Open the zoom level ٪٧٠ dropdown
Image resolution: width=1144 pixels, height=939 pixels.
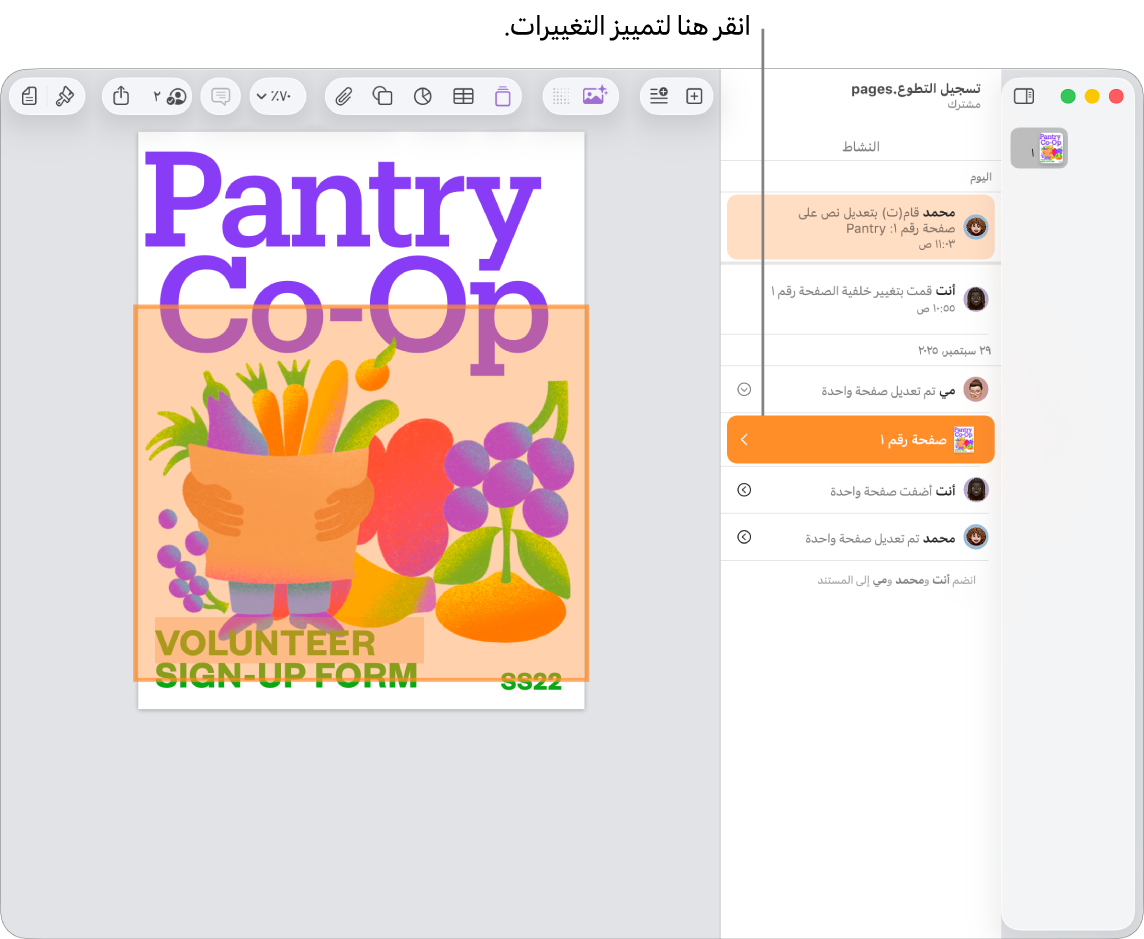(x=278, y=96)
